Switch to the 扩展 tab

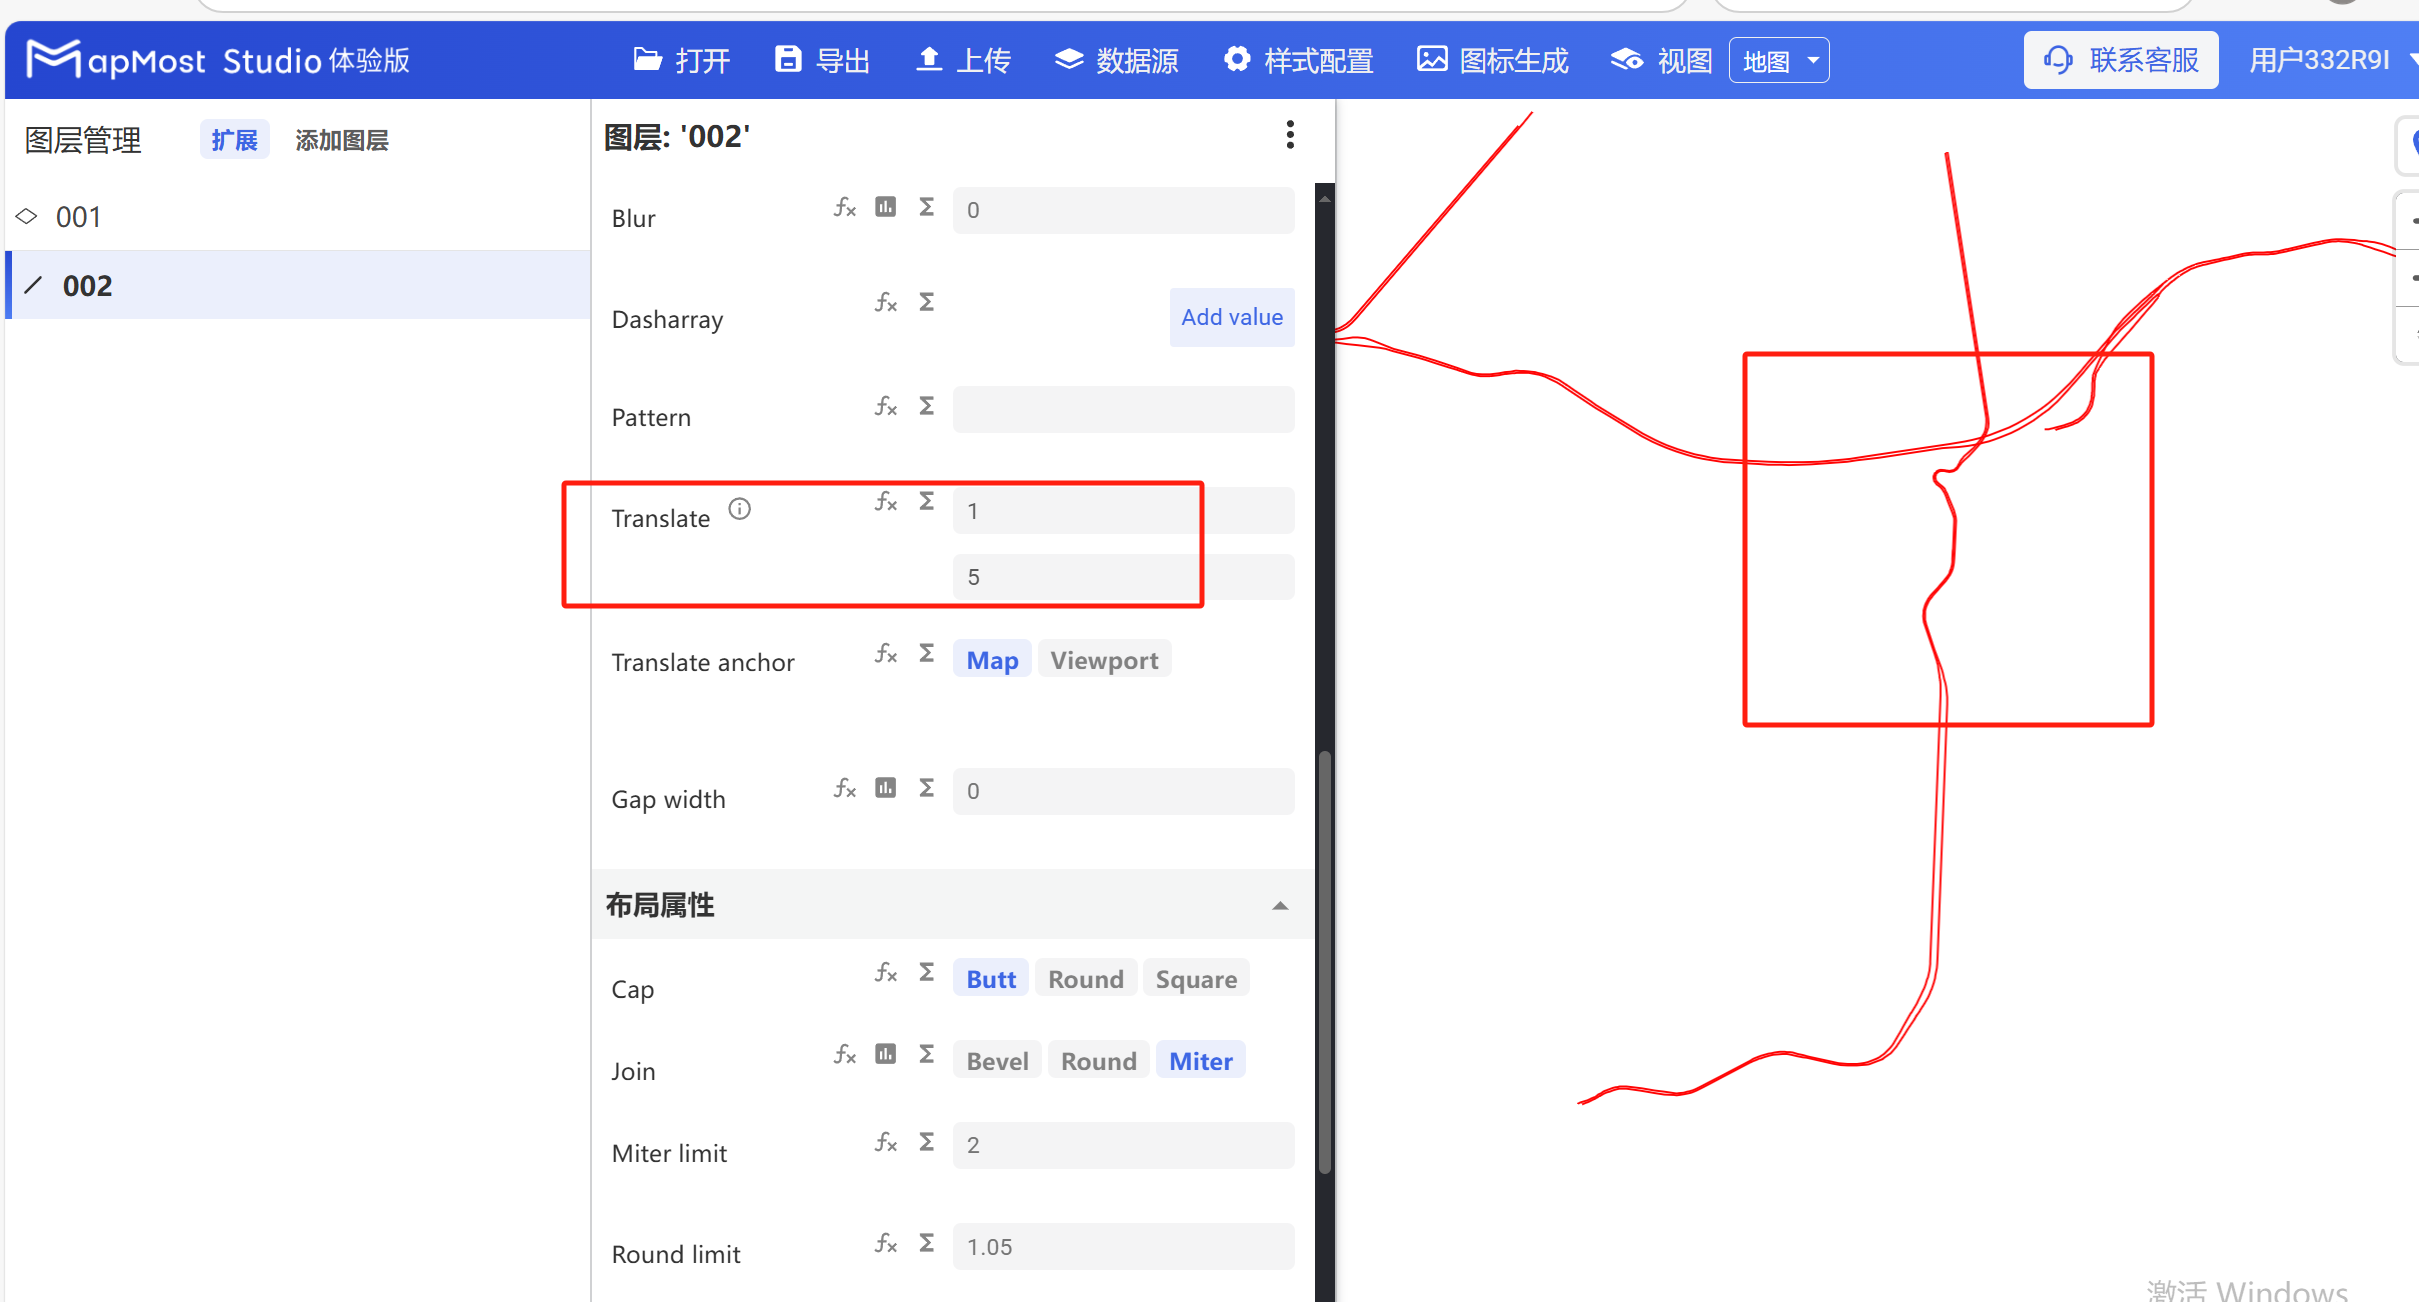pos(233,140)
